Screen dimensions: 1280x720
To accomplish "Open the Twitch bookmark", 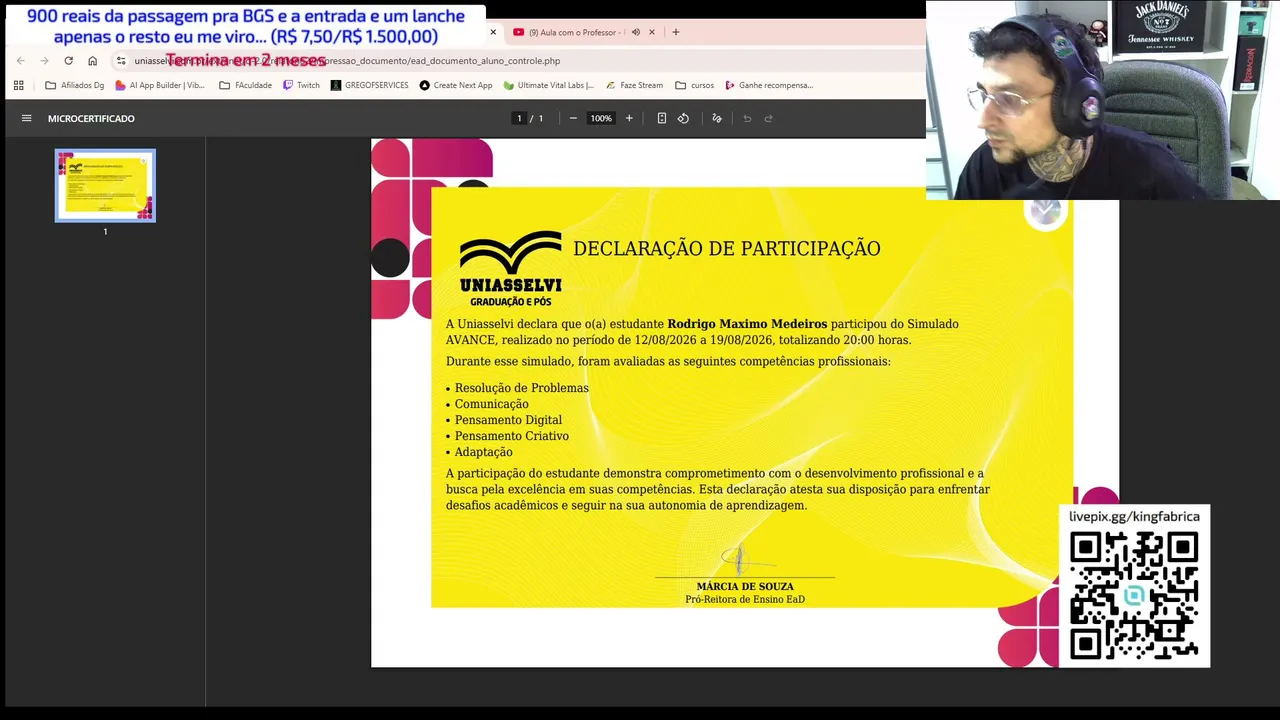I will tap(301, 85).
